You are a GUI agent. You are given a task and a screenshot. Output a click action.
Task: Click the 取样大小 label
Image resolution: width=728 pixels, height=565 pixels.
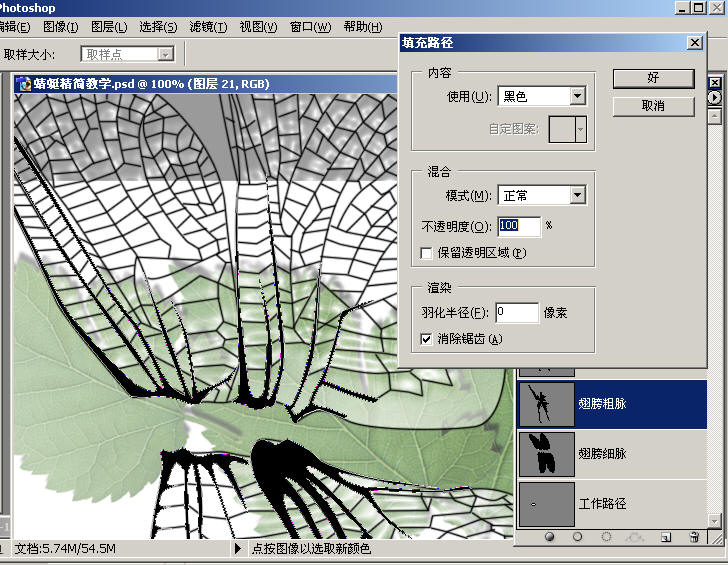pos(29,55)
